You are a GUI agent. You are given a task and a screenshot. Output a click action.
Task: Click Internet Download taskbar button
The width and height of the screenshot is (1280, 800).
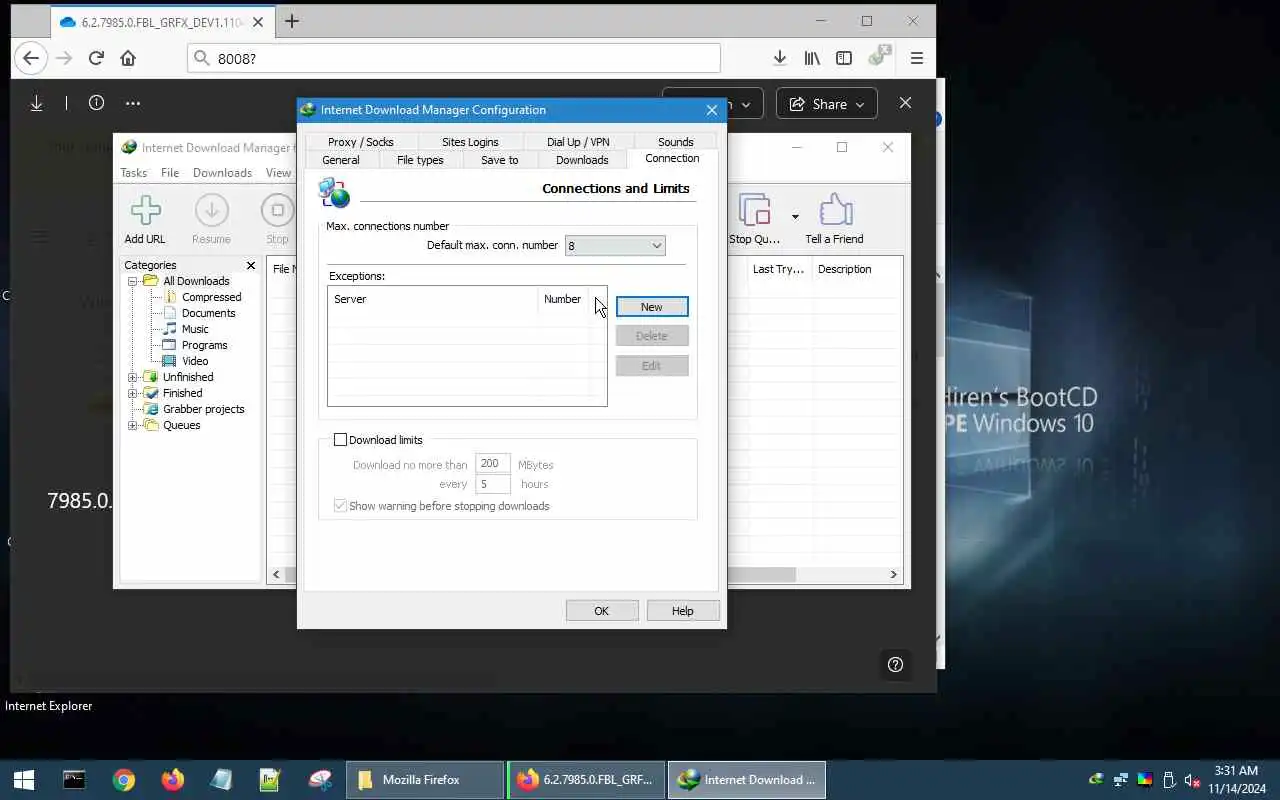[x=746, y=780]
